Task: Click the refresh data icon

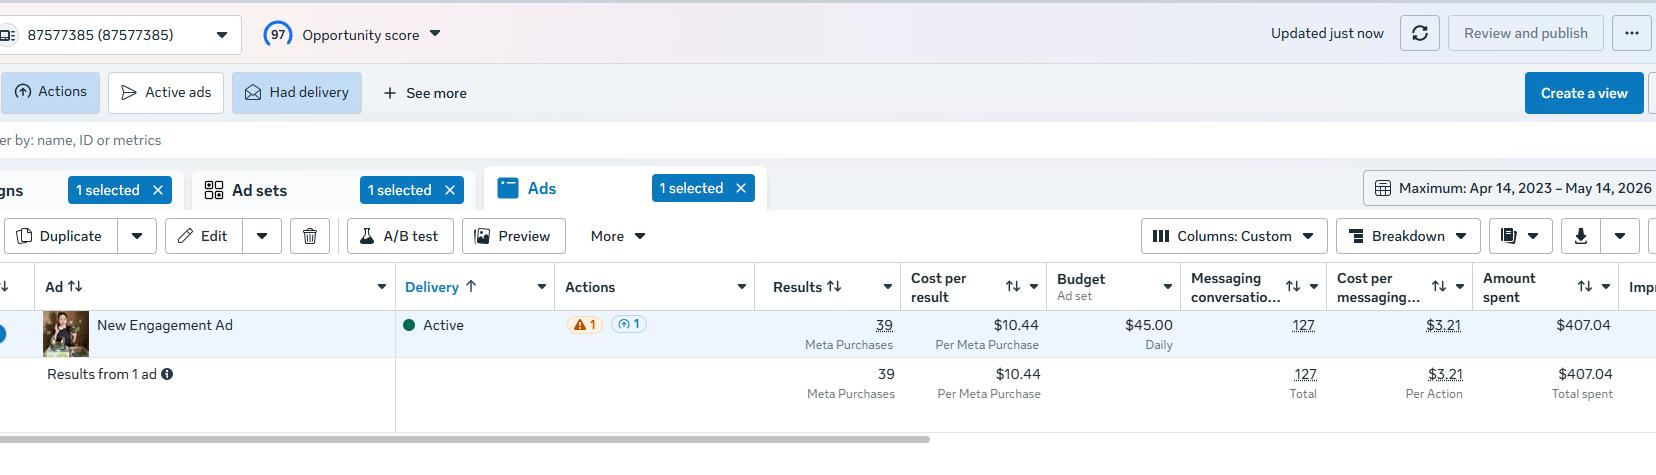Action: pyautogui.click(x=1420, y=33)
